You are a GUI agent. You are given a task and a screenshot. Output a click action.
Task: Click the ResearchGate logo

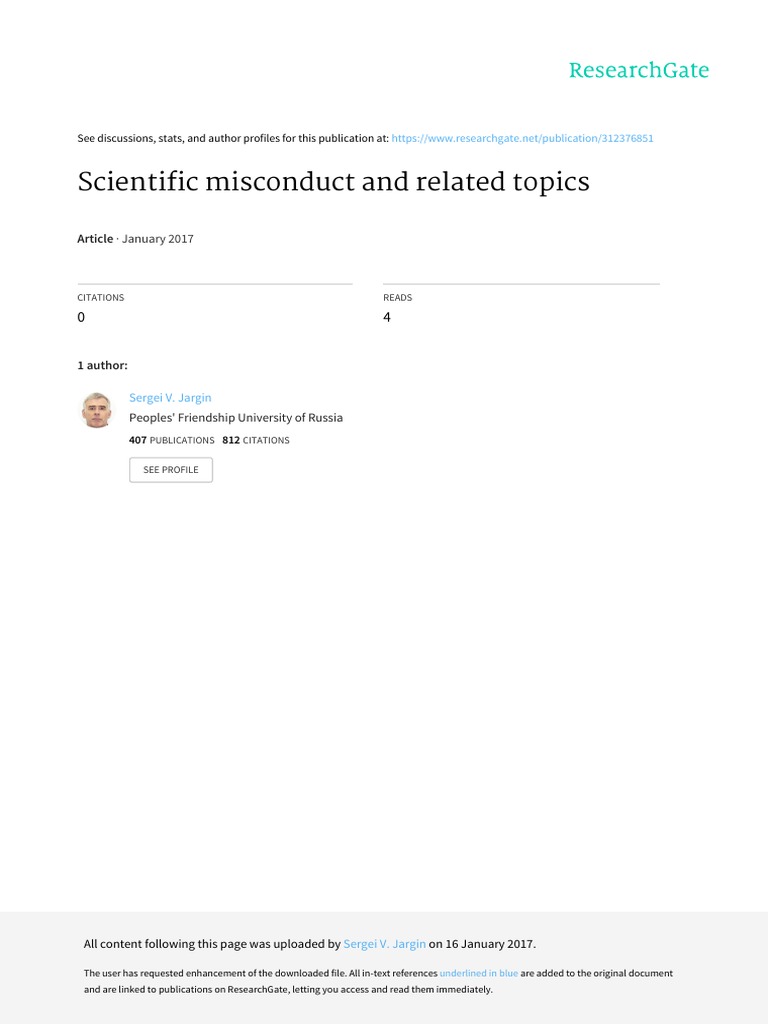click(638, 70)
